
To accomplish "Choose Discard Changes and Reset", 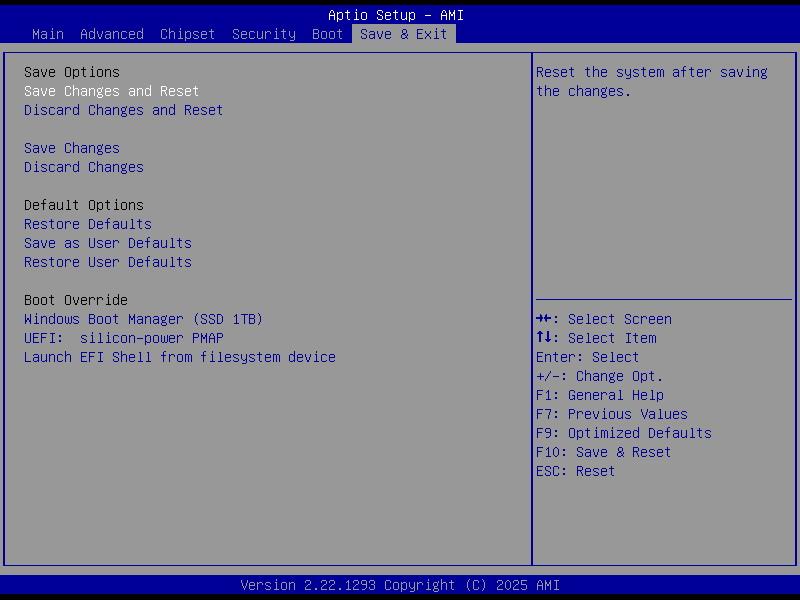I will [123, 110].
